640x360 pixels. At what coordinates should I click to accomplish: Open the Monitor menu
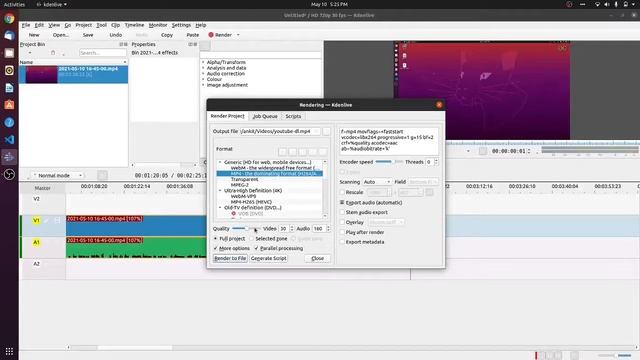[158, 25]
